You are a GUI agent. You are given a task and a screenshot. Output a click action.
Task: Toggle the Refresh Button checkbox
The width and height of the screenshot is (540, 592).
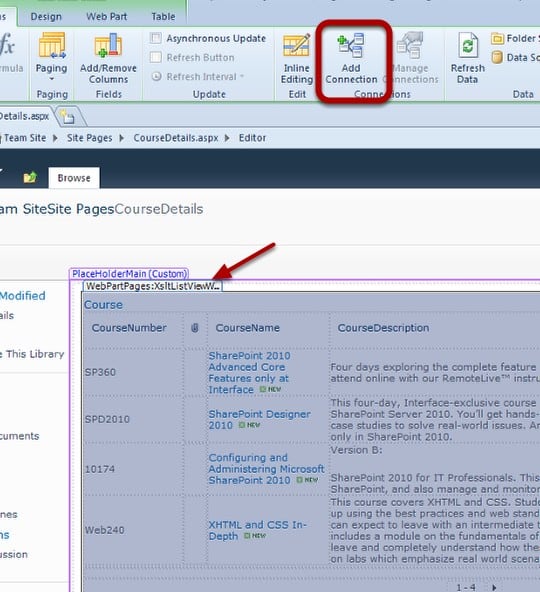pyautogui.click(x=156, y=57)
